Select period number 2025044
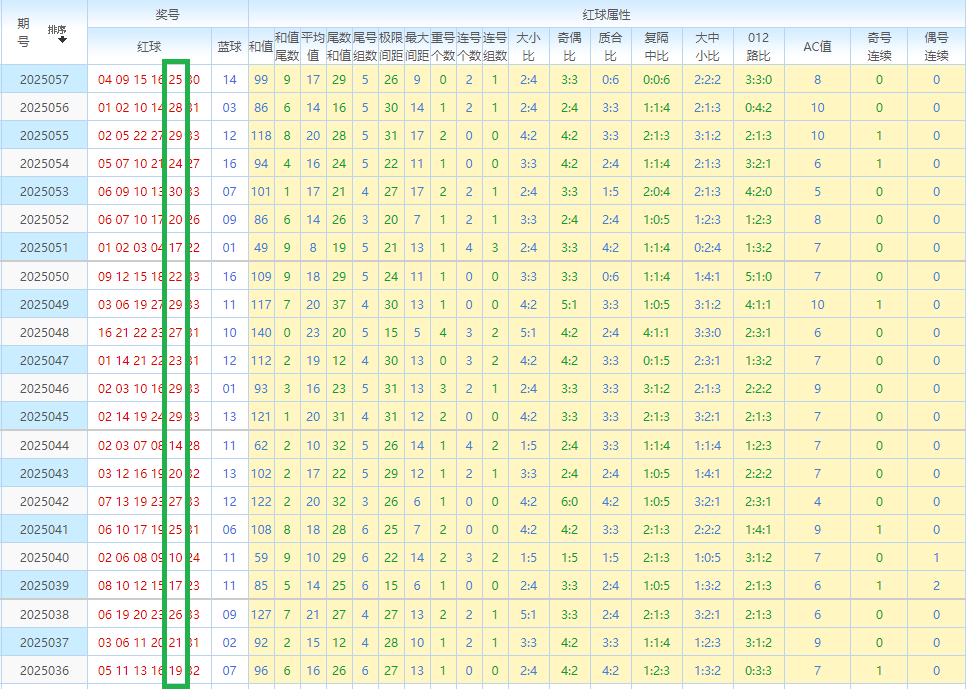The image size is (967, 689). [x=44, y=445]
